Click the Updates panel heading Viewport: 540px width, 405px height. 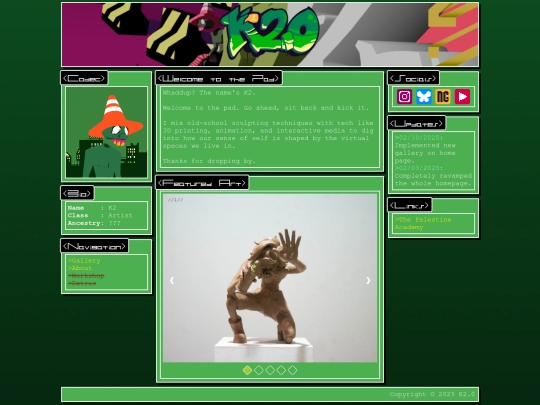(417, 123)
